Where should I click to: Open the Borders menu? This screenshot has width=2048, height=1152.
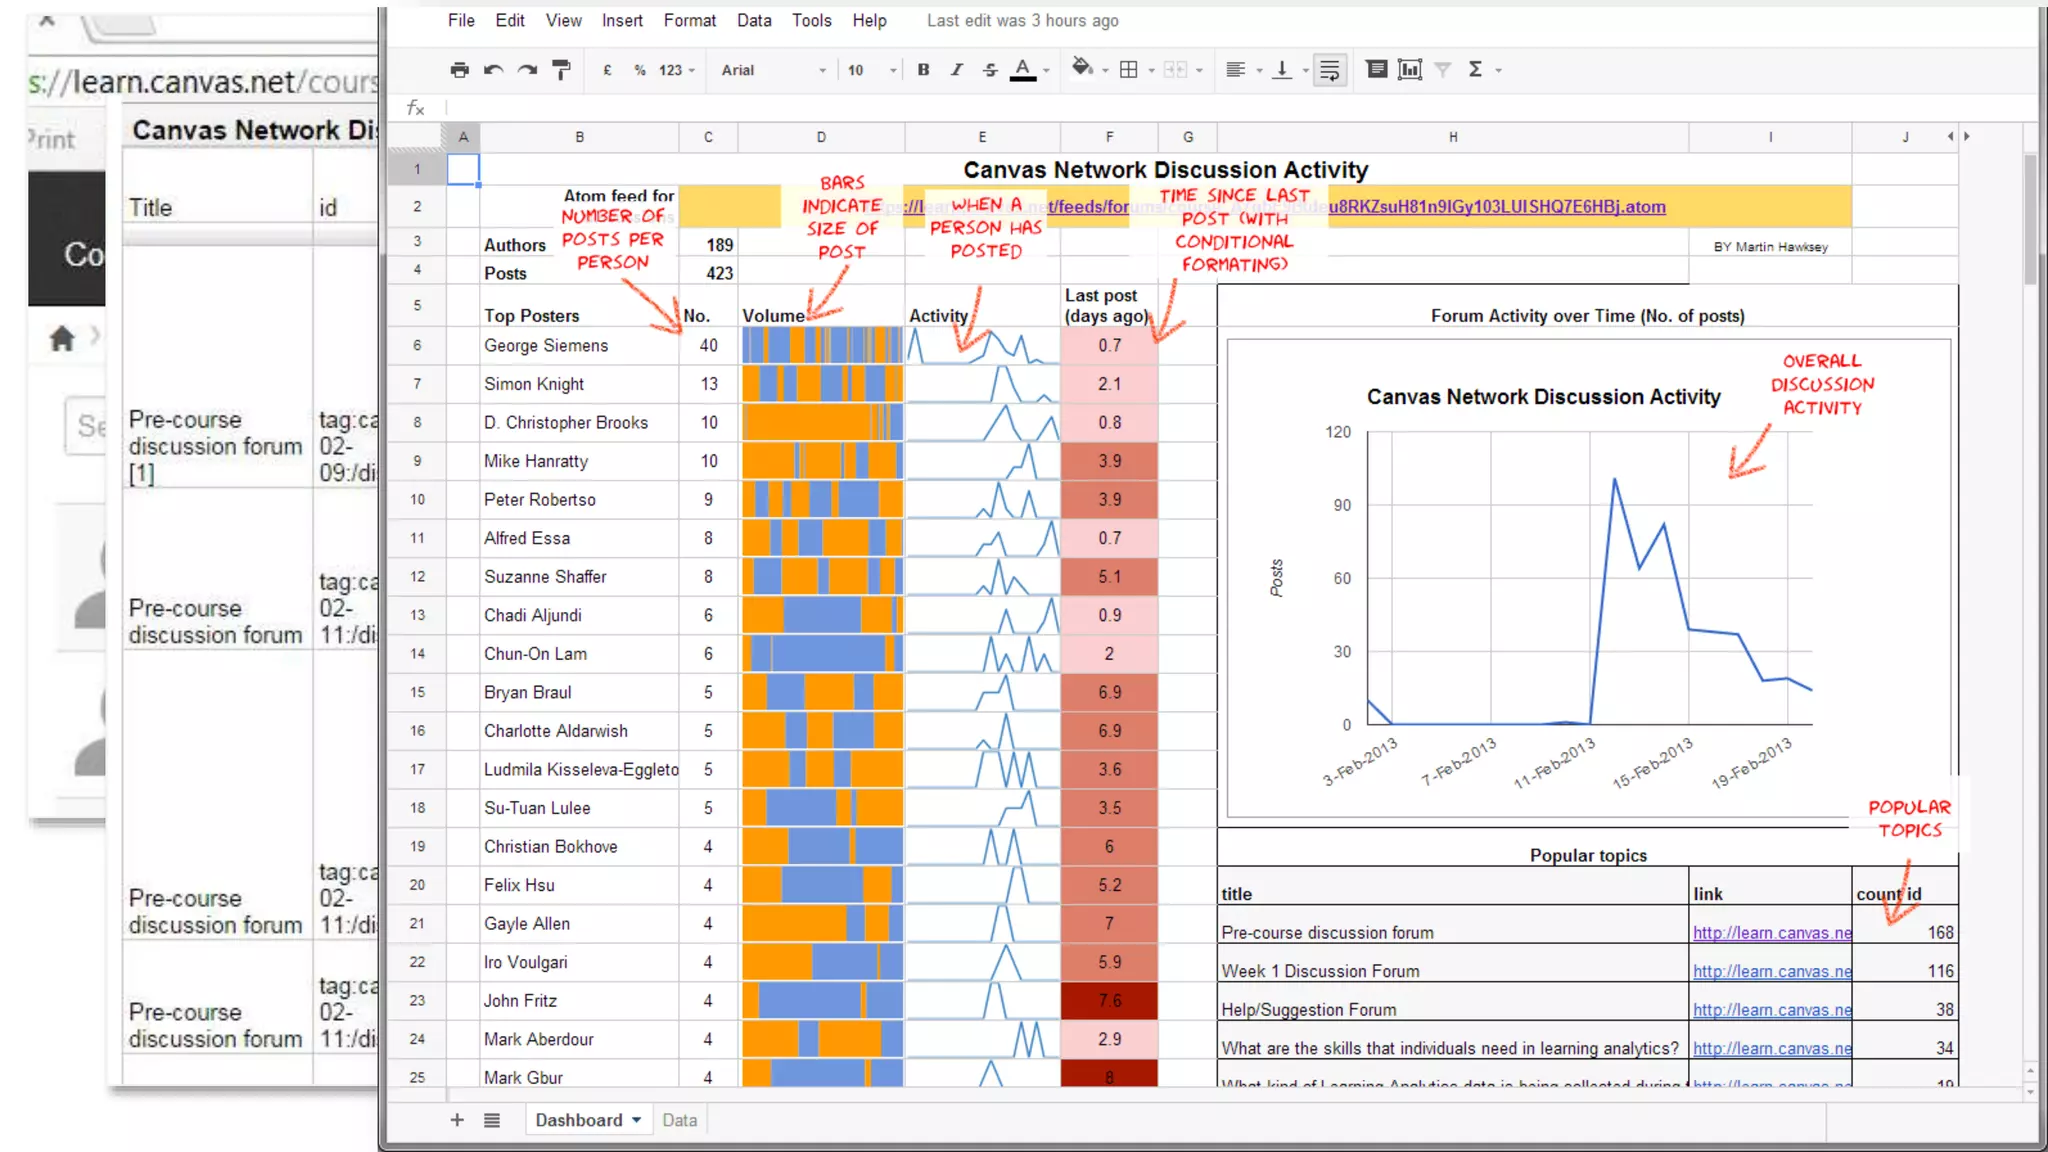1129,70
